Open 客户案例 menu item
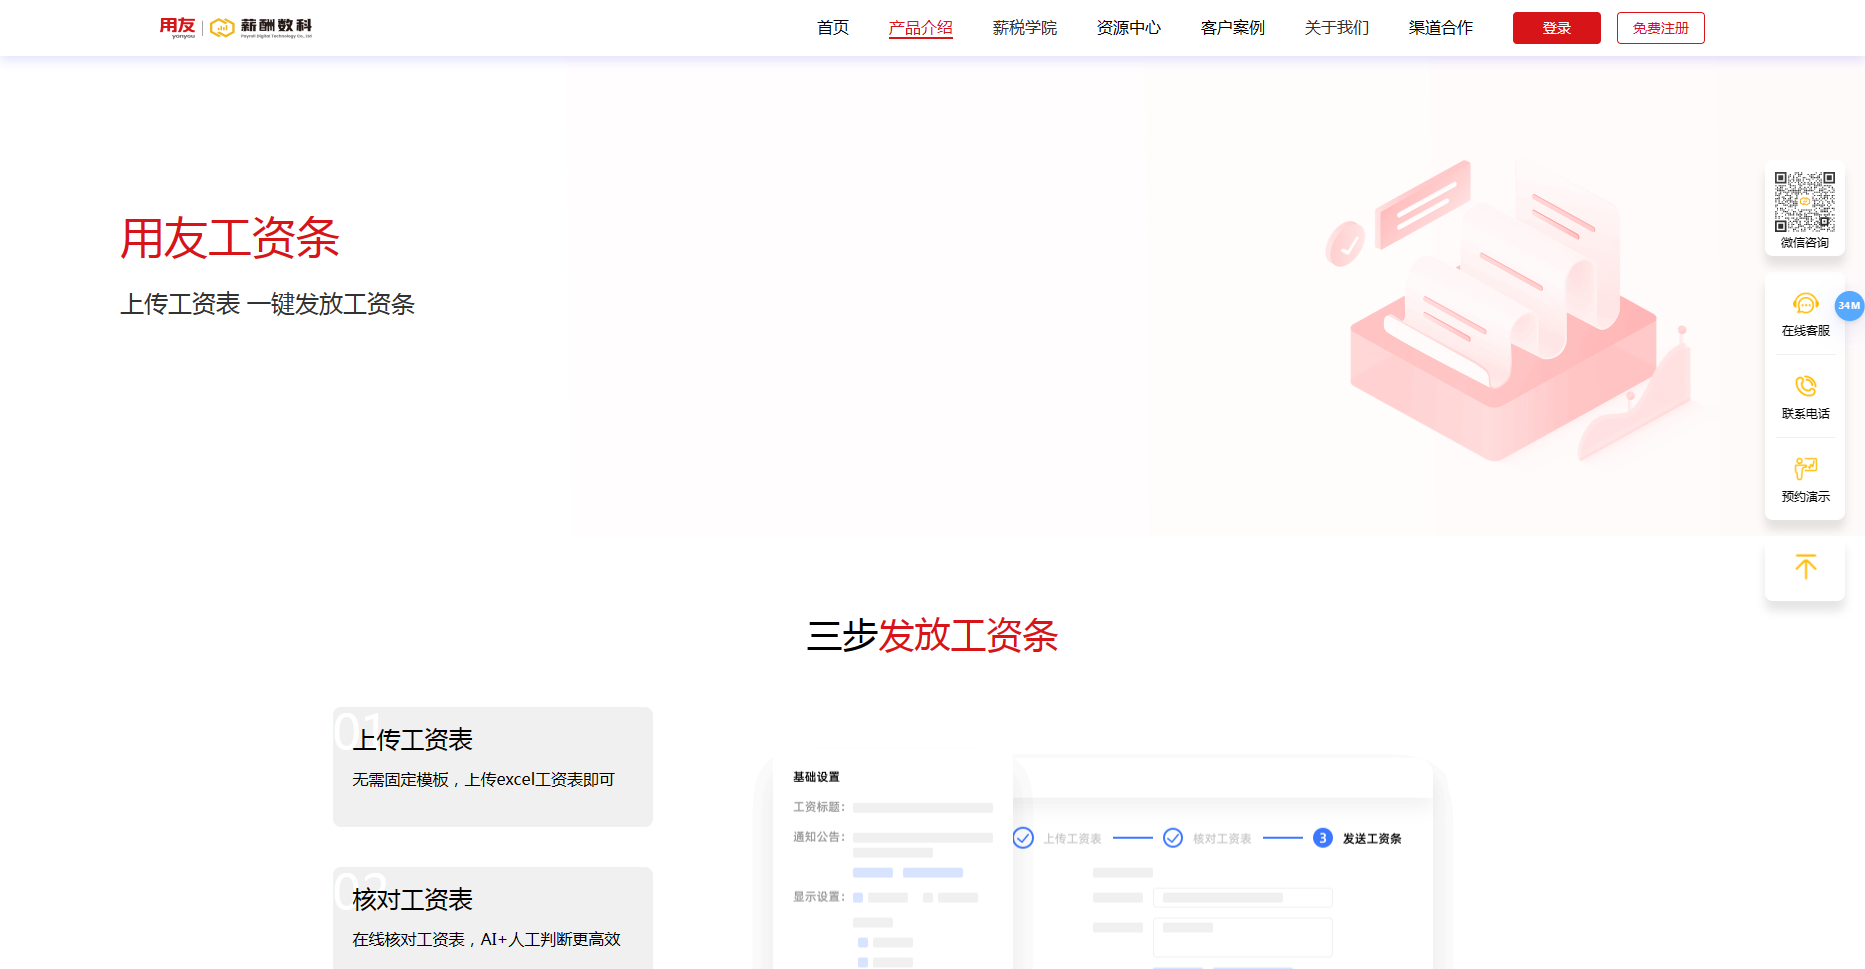1865x969 pixels. [1233, 28]
